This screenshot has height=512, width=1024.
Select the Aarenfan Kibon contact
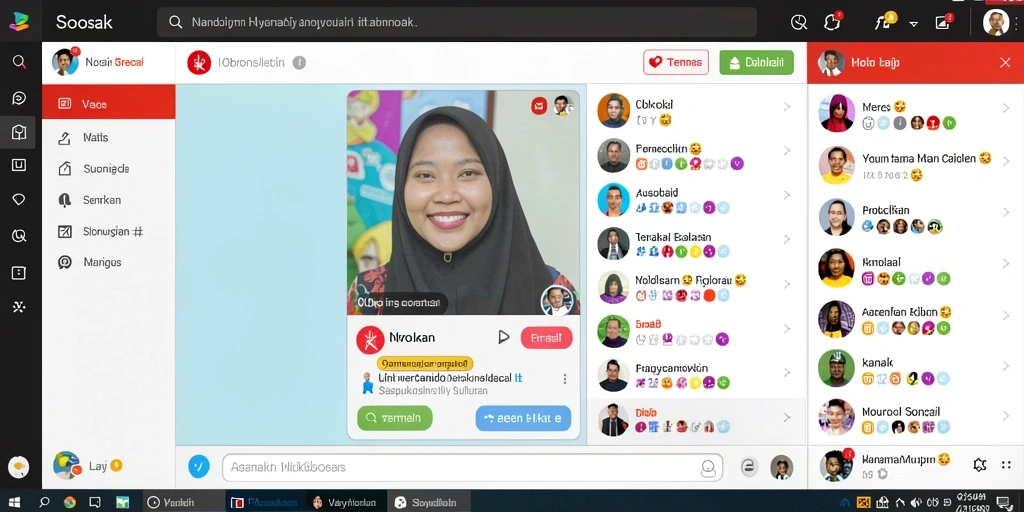(915, 318)
